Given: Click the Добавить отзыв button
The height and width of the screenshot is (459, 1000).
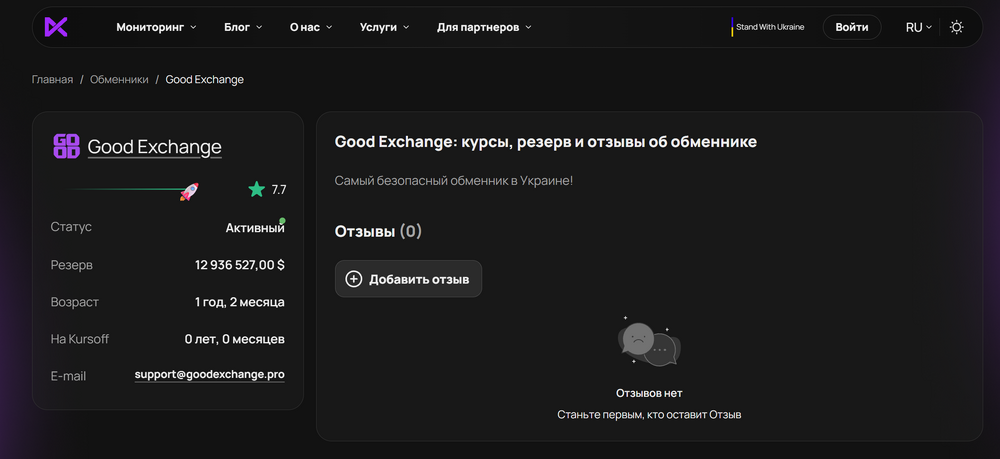Looking at the screenshot, I should [408, 279].
